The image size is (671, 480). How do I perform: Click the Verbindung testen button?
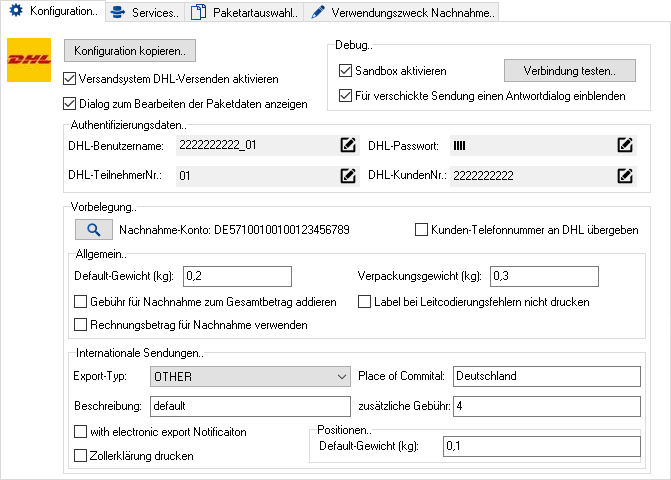570,71
